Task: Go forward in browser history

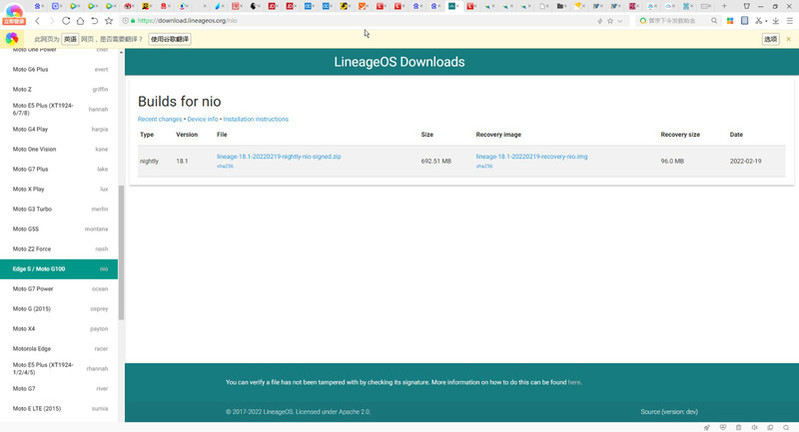Action: tap(51, 21)
